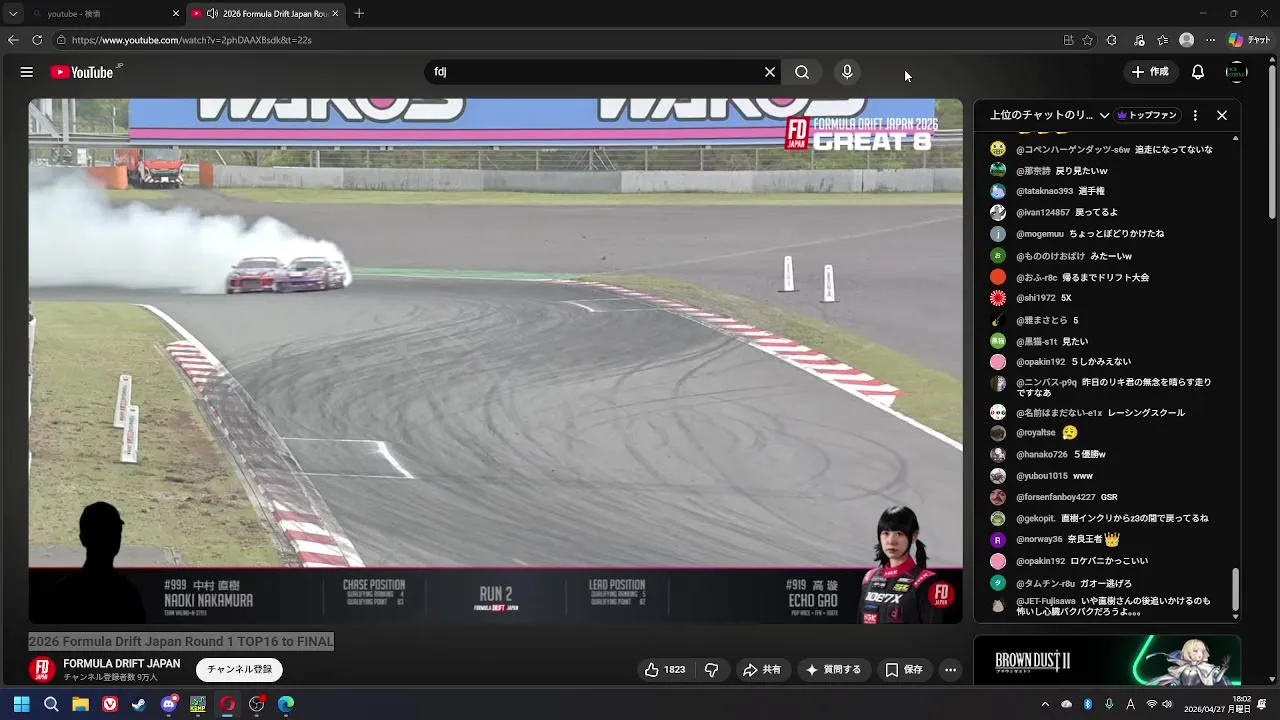Viewport: 1280px width, 720px height.
Task: Open Discord from the taskbar
Action: (169, 704)
